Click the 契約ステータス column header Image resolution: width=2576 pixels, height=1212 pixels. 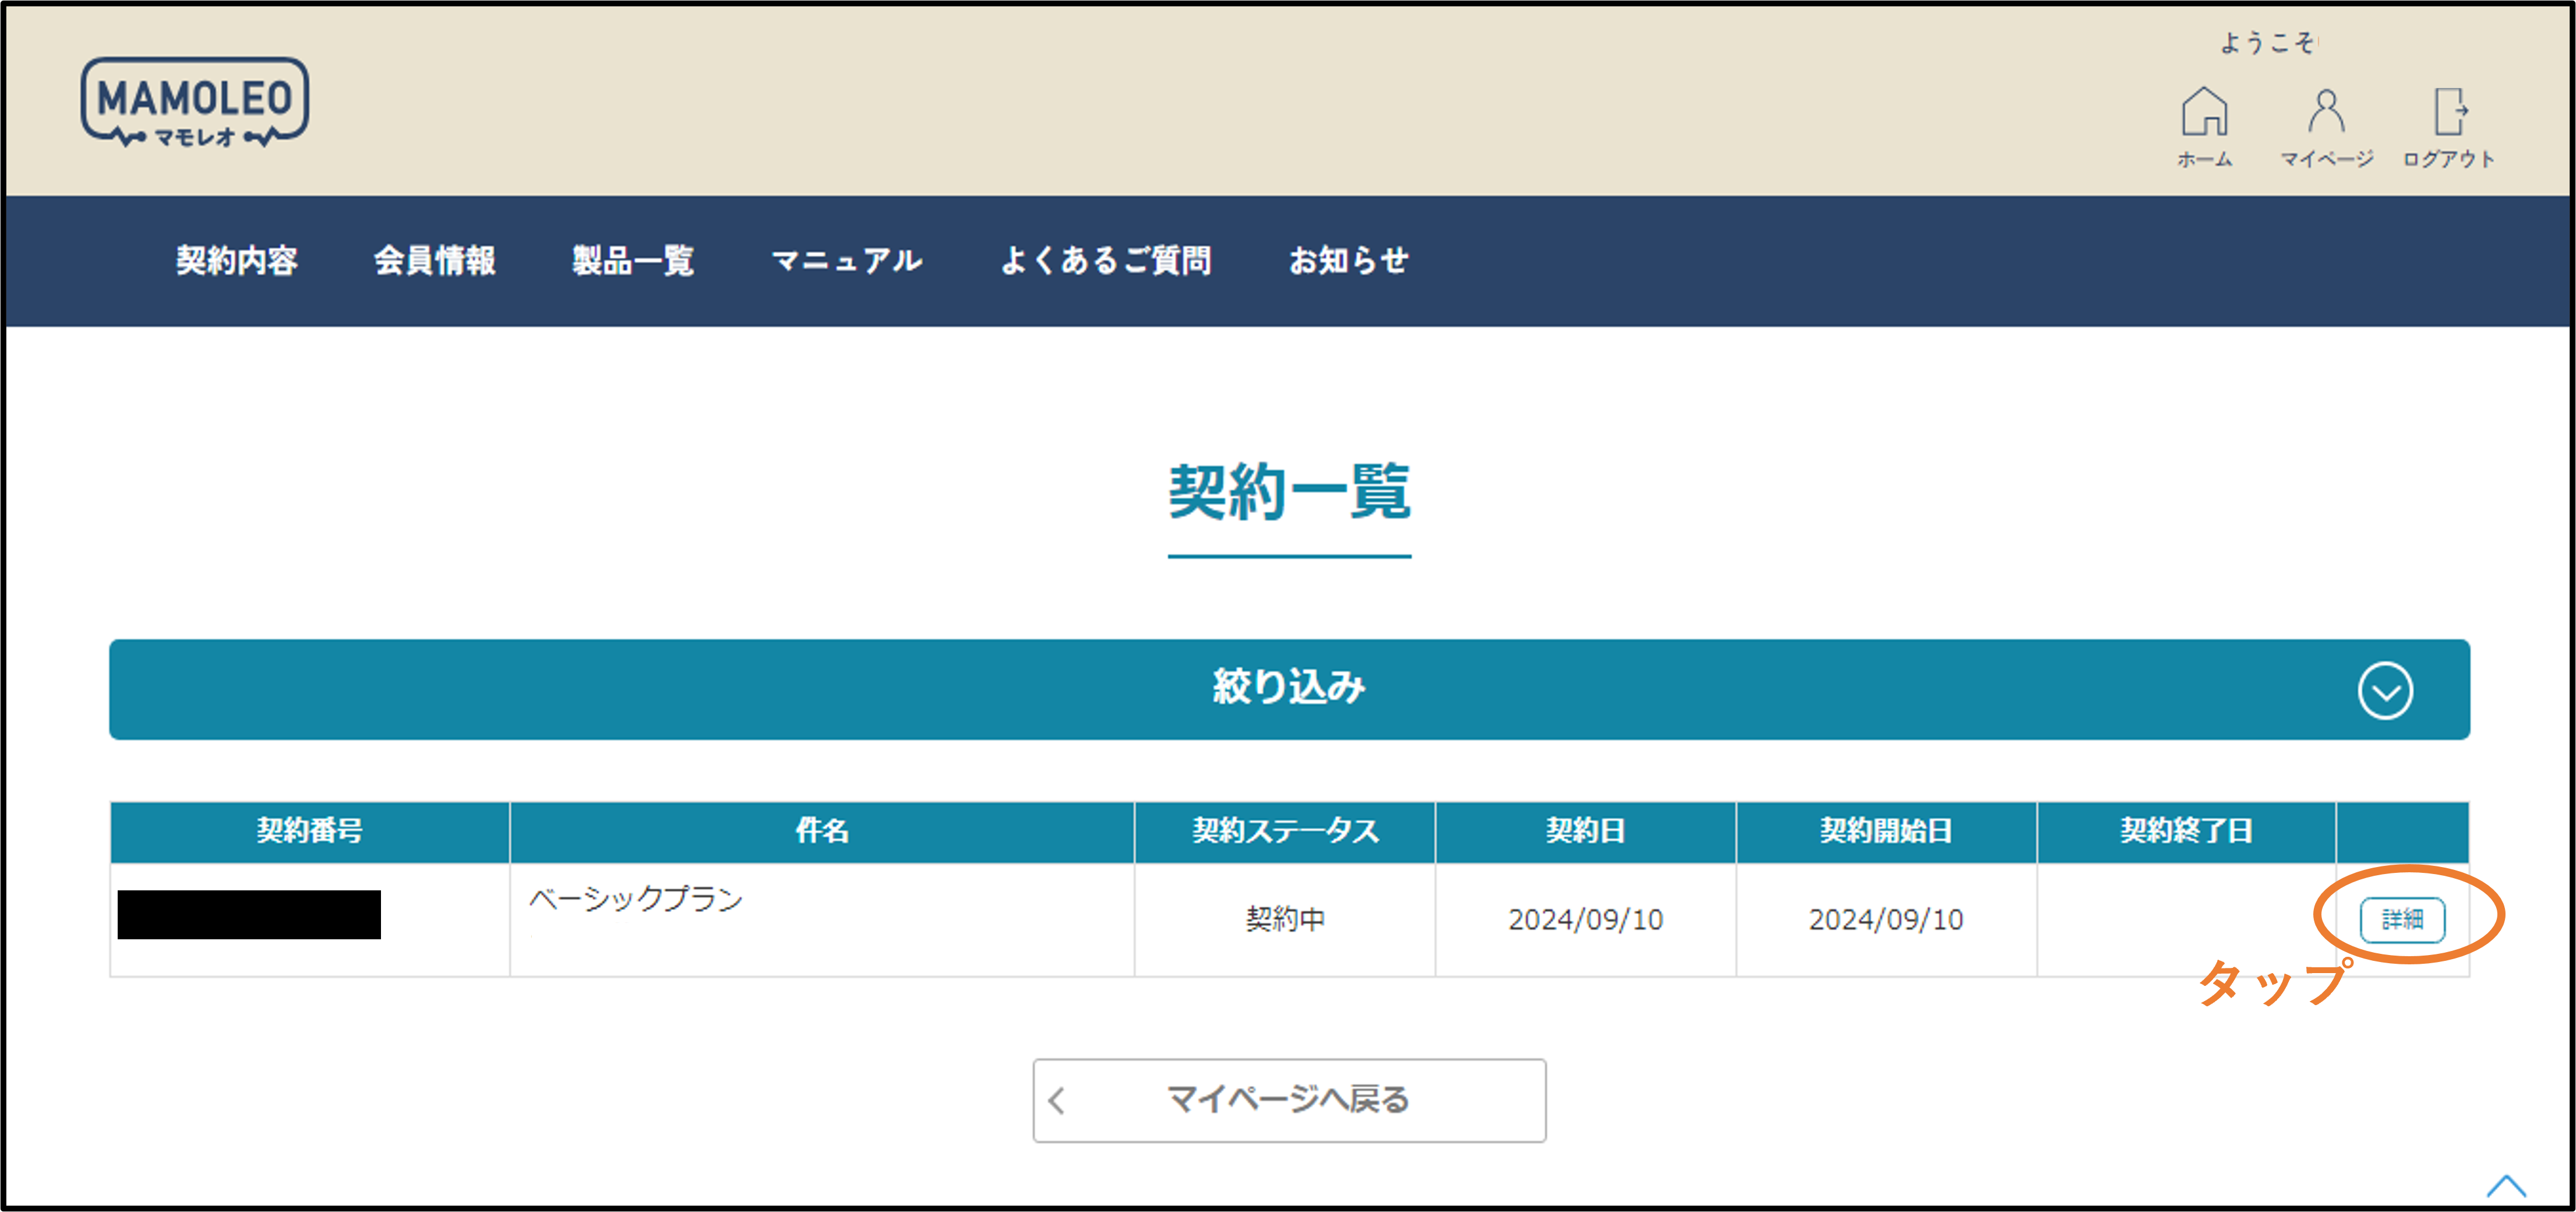point(1285,830)
